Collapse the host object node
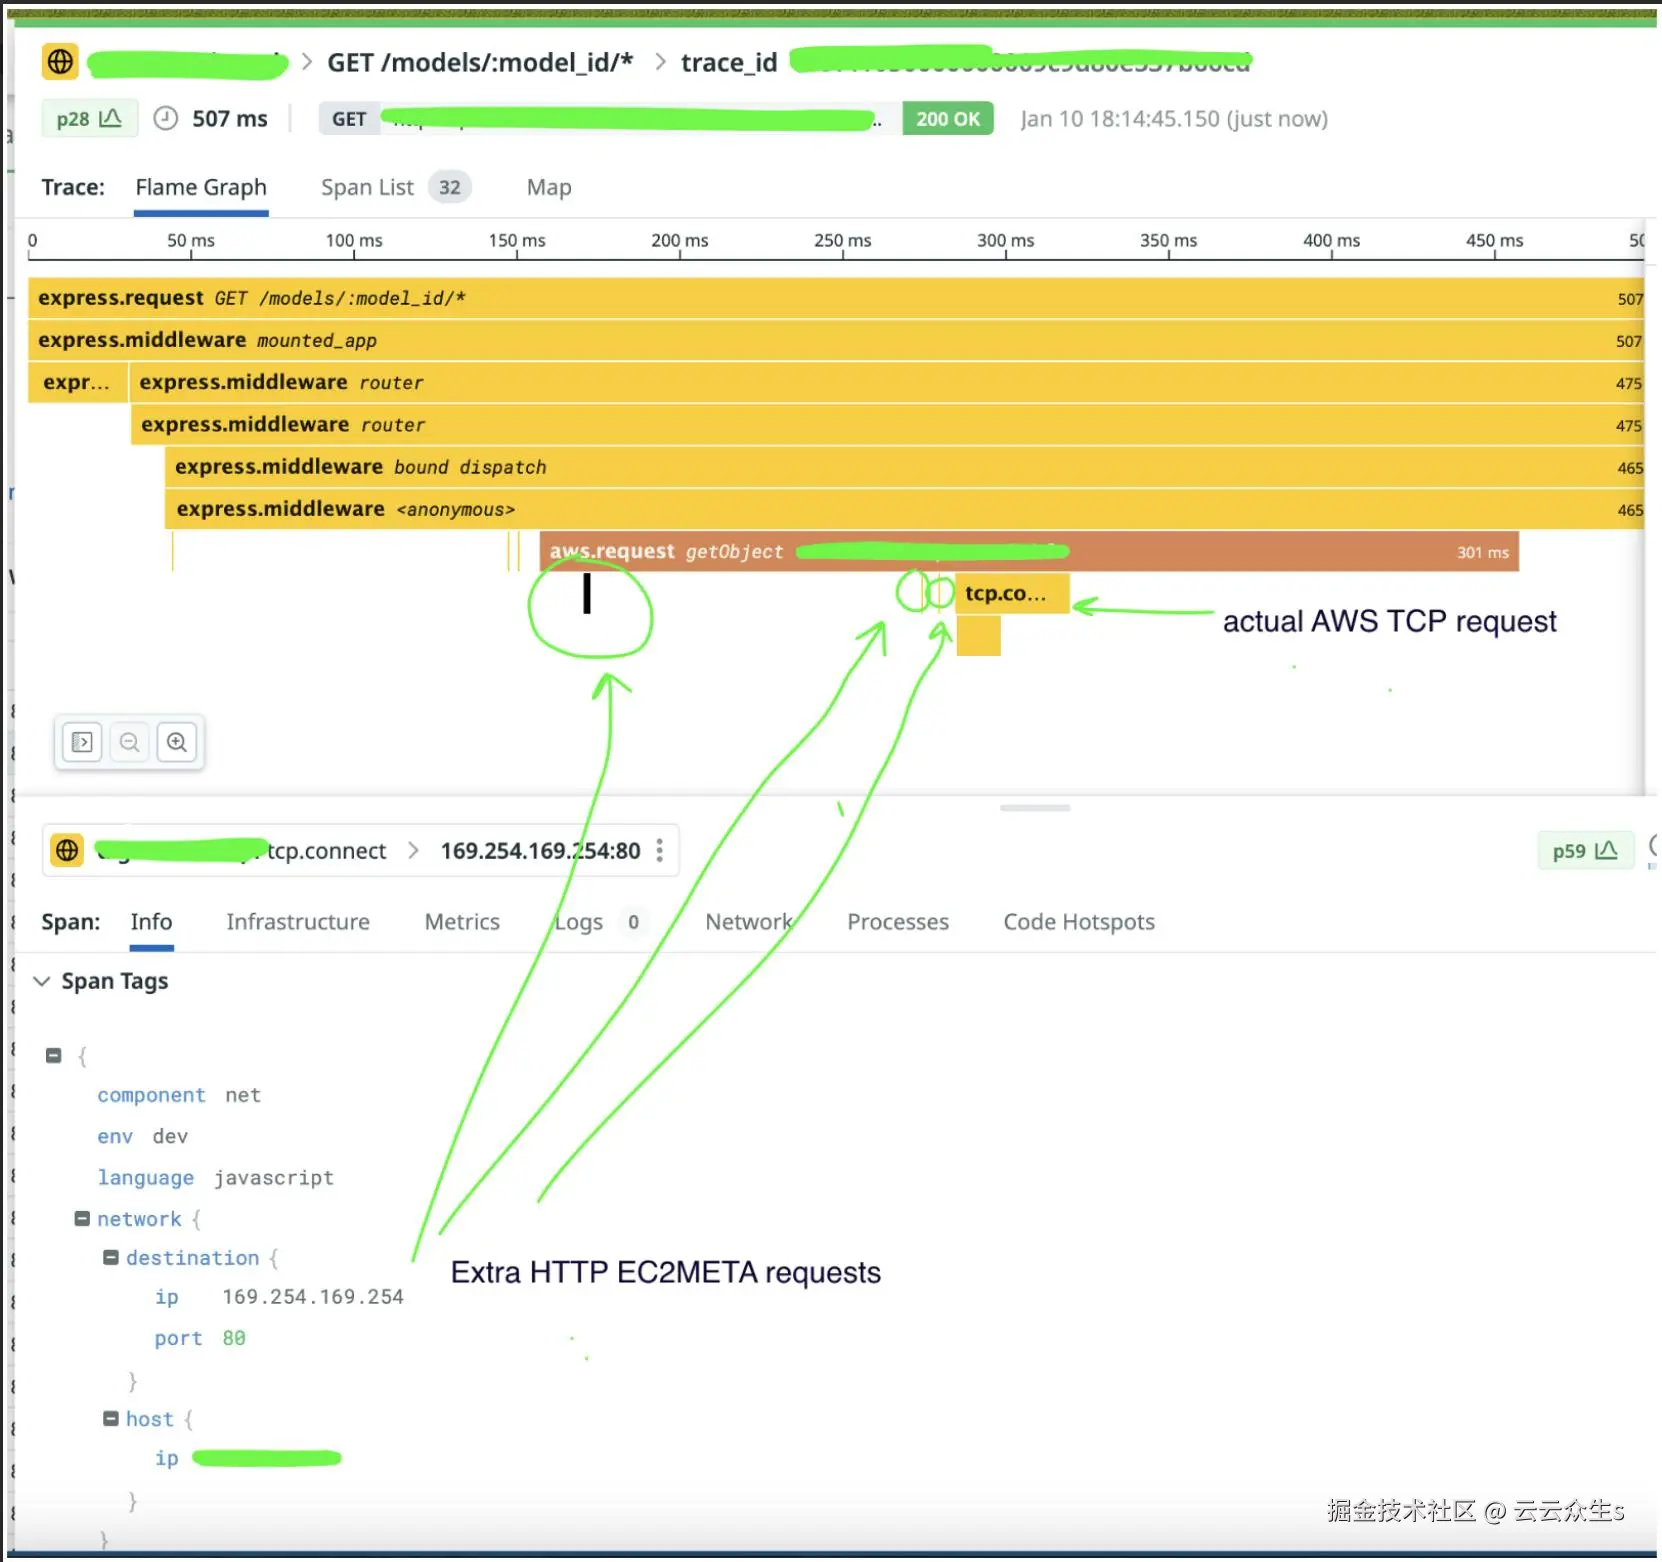1662x1562 pixels. coord(111,1418)
